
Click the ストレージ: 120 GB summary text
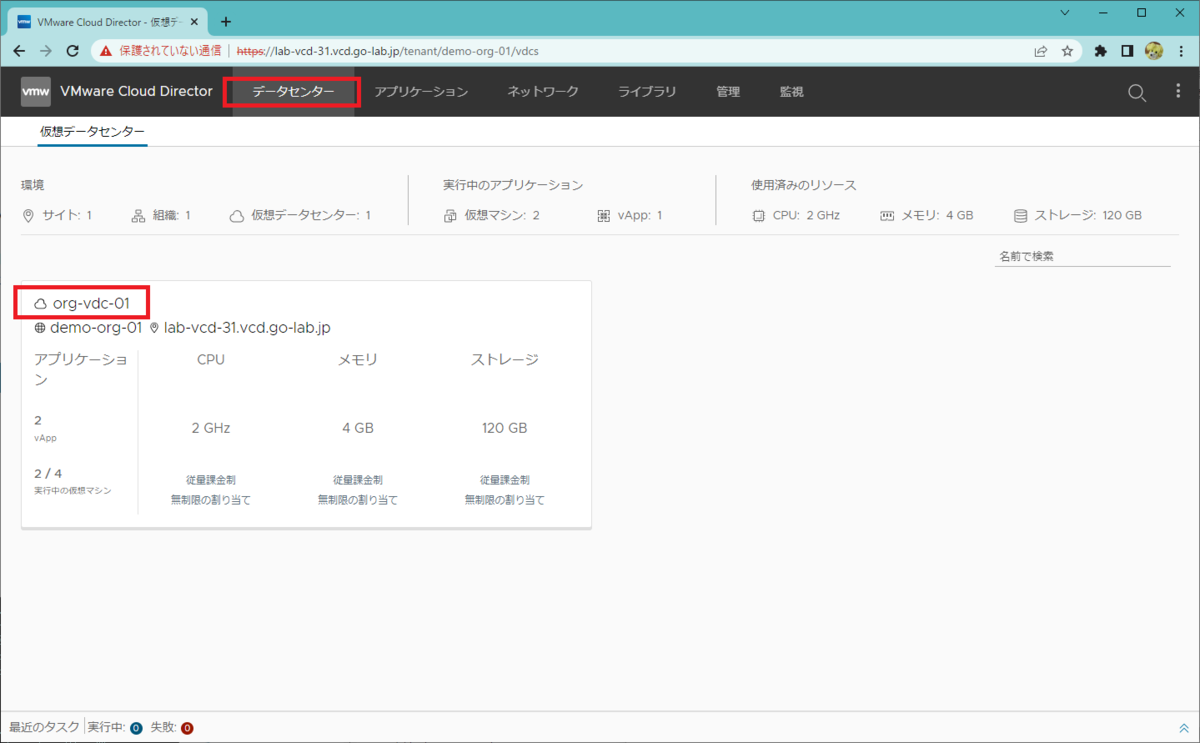click(1088, 215)
